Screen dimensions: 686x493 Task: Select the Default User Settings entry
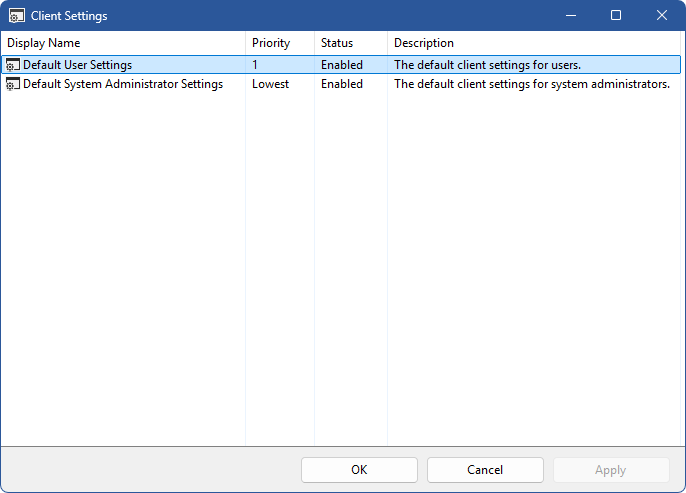(x=77, y=65)
